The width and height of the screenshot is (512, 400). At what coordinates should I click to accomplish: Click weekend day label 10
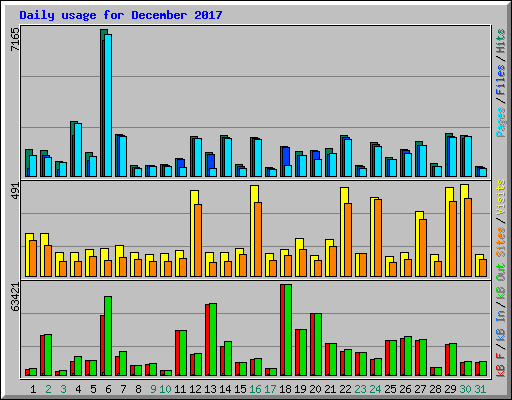tap(165, 389)
